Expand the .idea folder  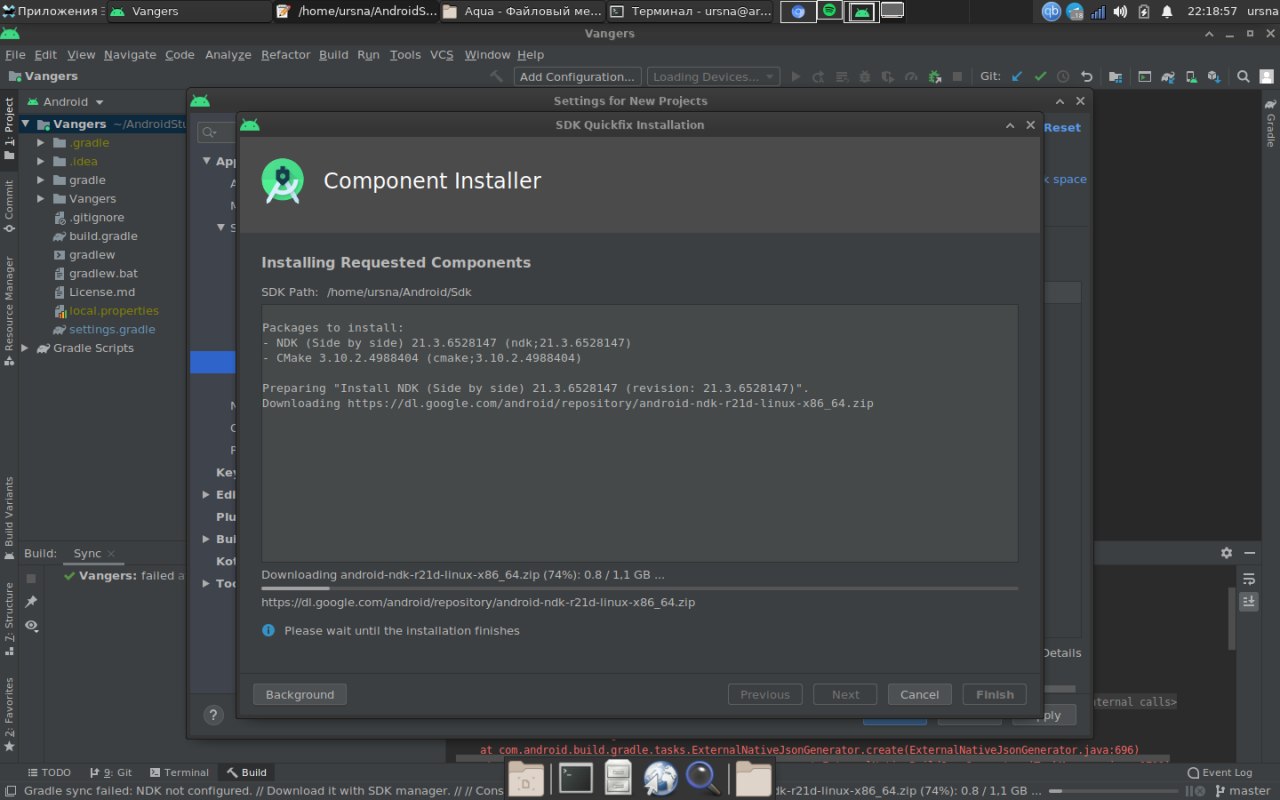point(41,161)
